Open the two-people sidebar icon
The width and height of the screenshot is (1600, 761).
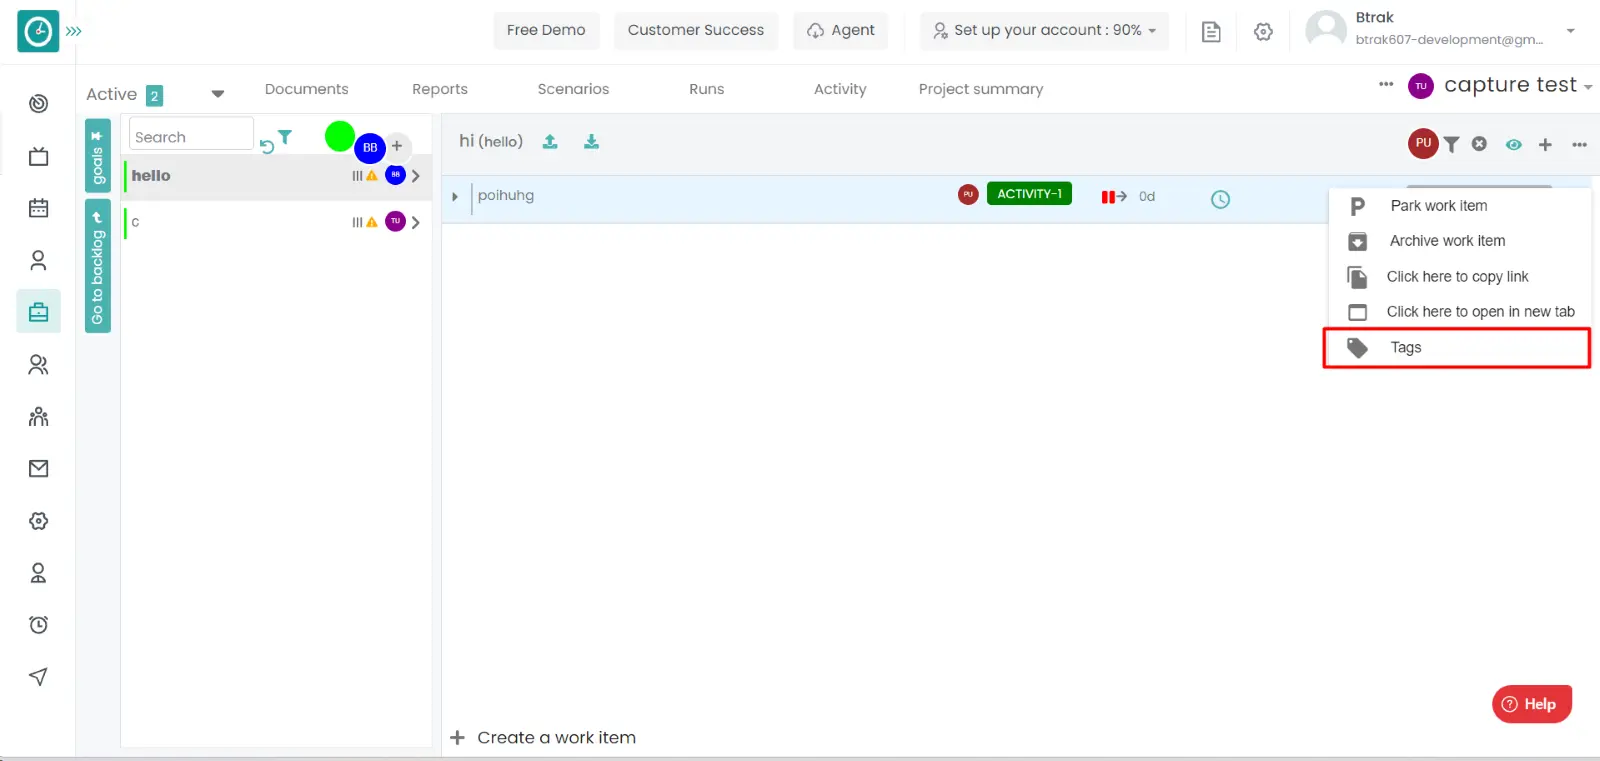coord(38,364)
